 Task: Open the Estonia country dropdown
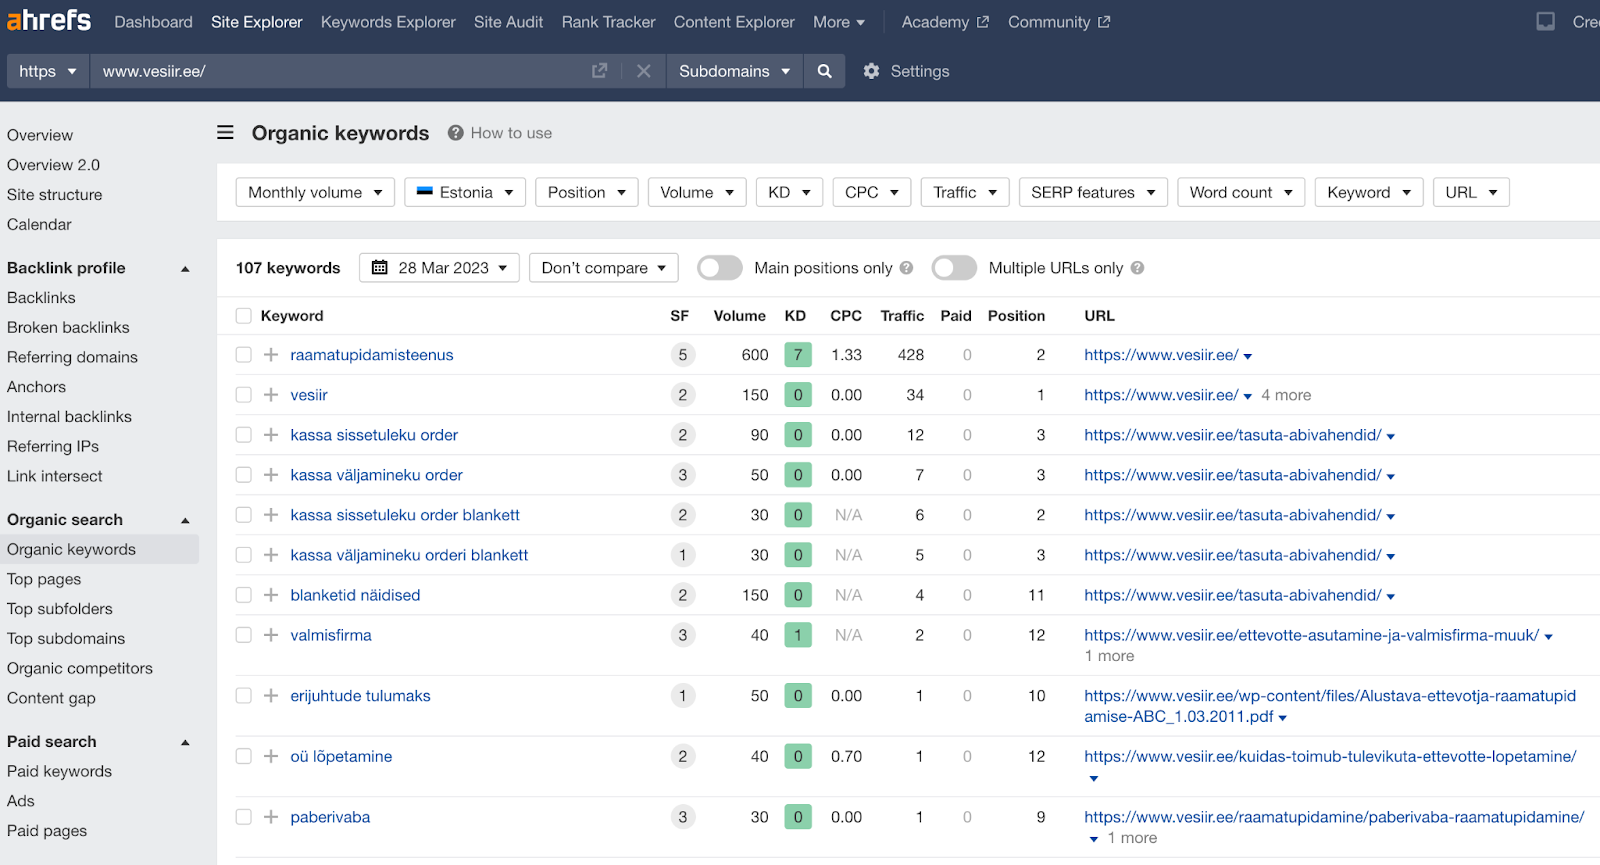pos(465,192)
